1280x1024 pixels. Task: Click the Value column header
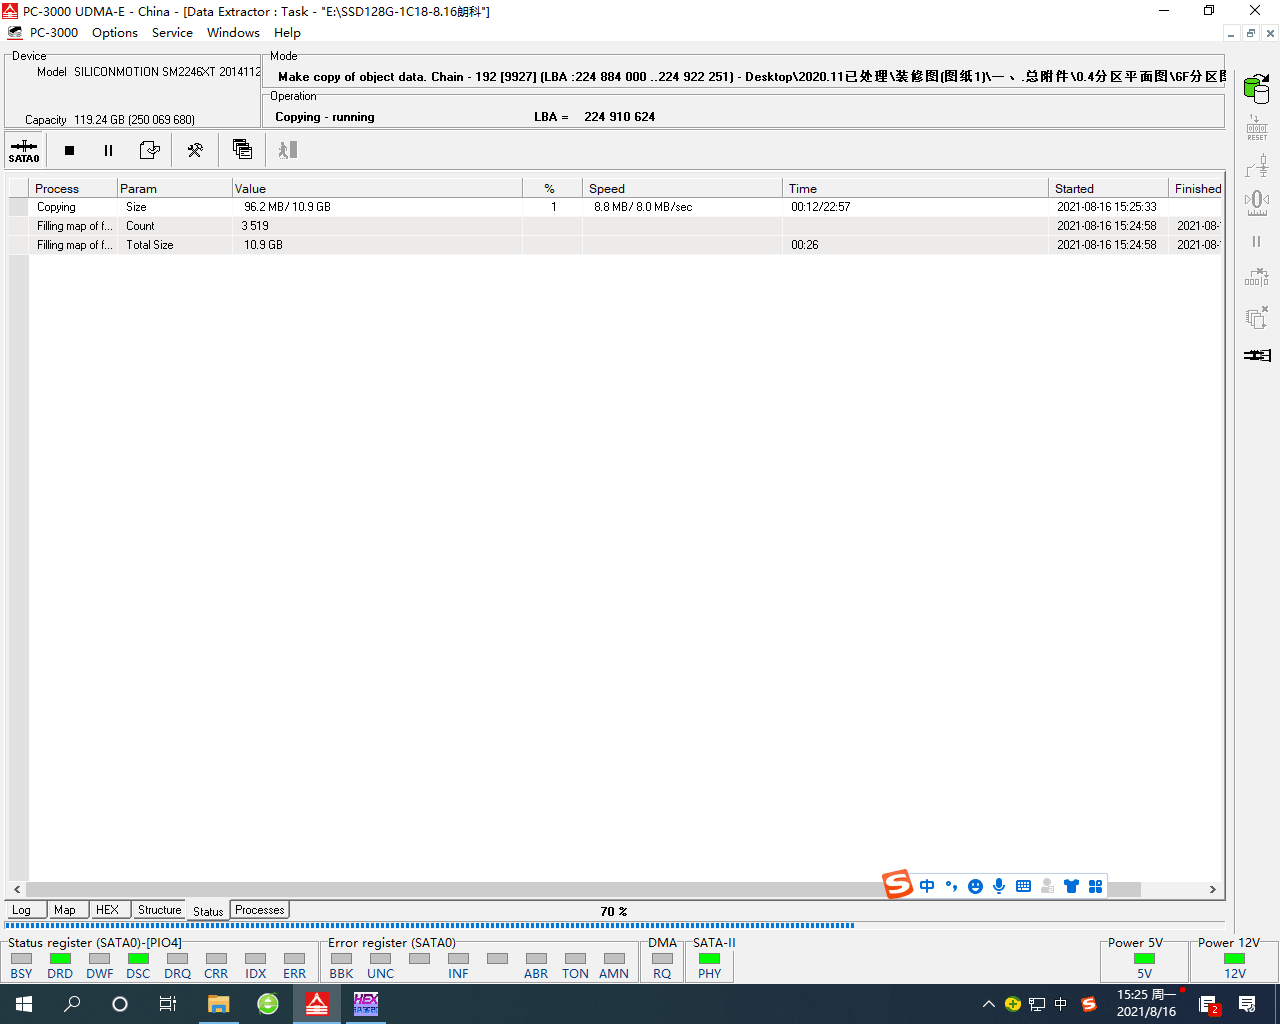(377, 188)
